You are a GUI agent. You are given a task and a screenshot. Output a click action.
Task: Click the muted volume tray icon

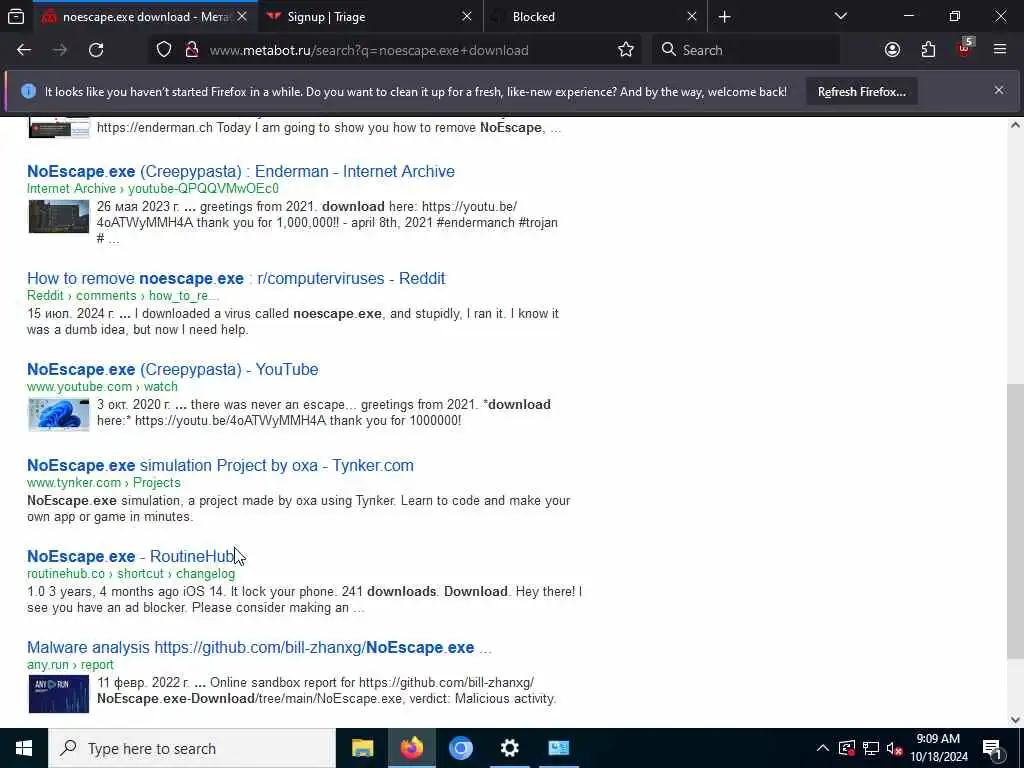click(x=894, y=748)
